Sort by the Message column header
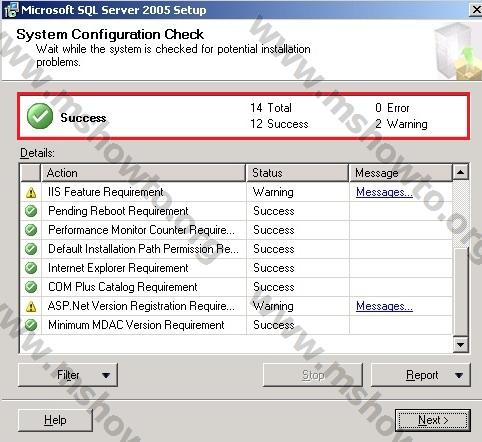 pyautogui.click(x=401, y=173)
